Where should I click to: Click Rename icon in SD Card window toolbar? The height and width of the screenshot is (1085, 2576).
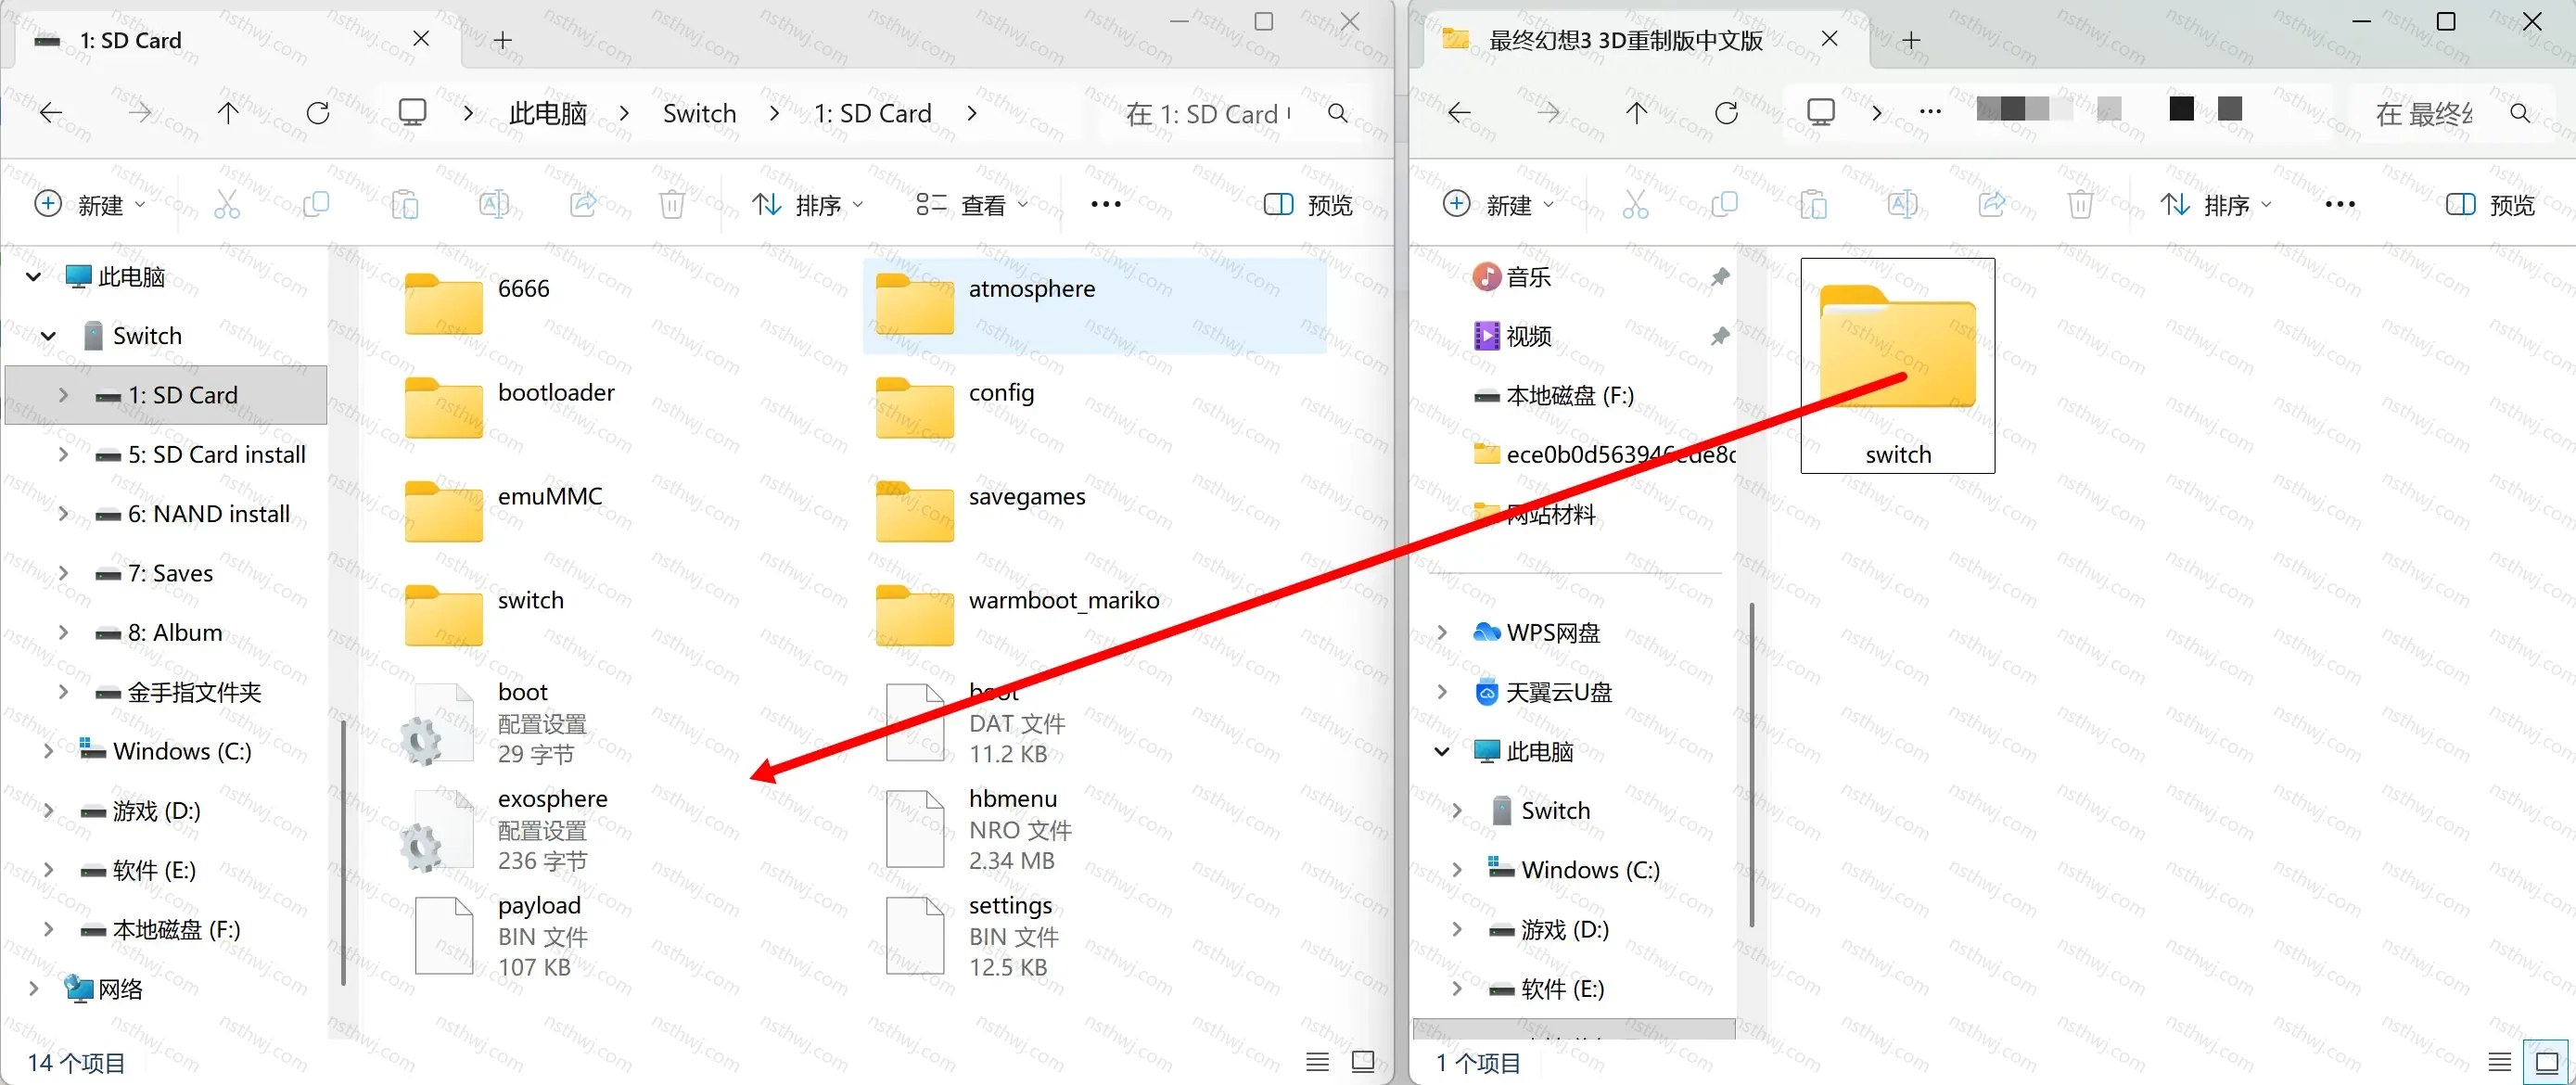click(494, 204)
